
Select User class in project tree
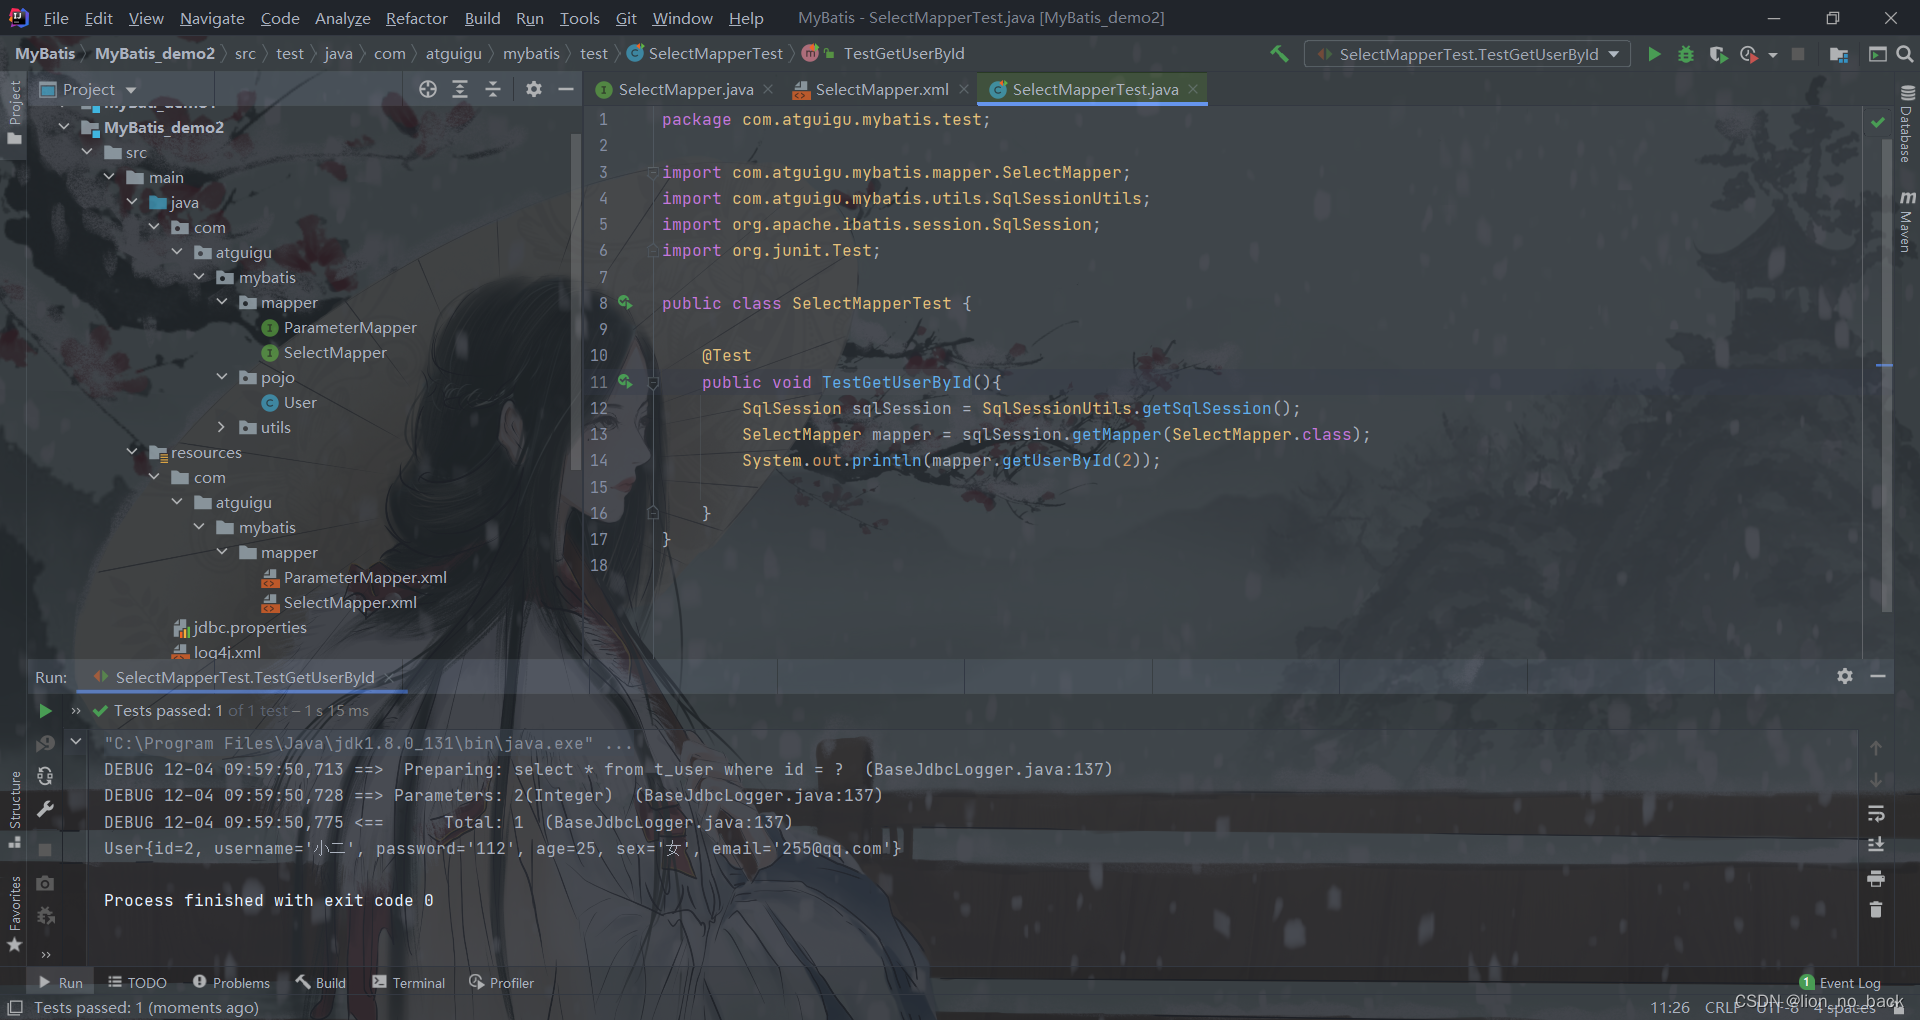coord(290,402)
